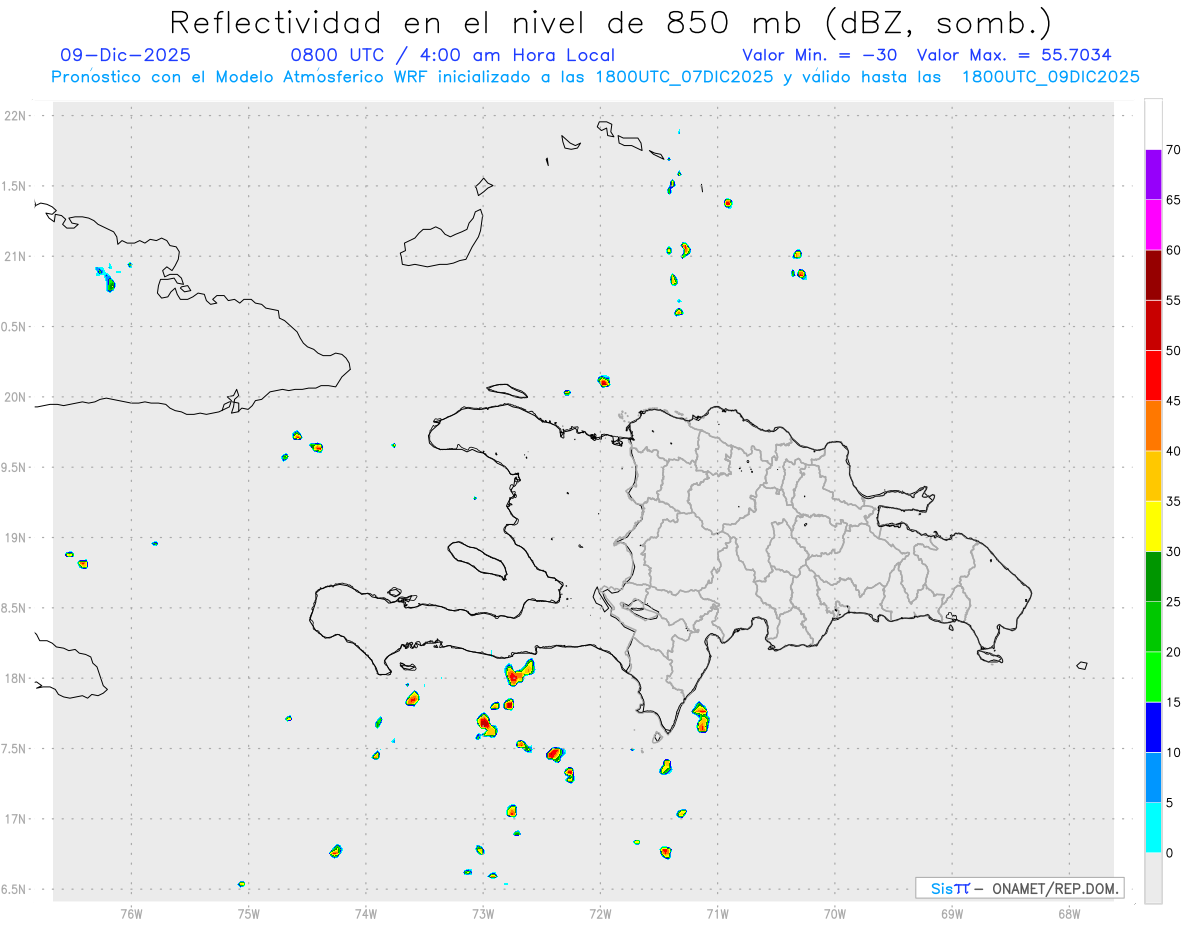Click the gray below-zero legend segment
The height and width of the screenshot is (927, 1200).
(x=1153, y=878)
